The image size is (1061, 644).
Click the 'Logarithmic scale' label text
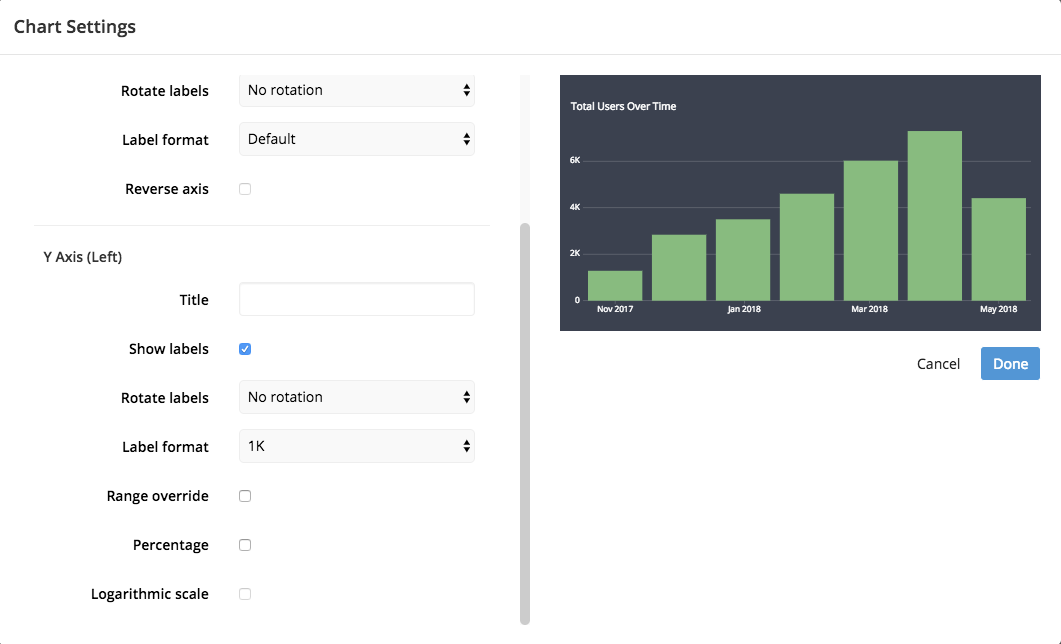(x=150, y=595)
